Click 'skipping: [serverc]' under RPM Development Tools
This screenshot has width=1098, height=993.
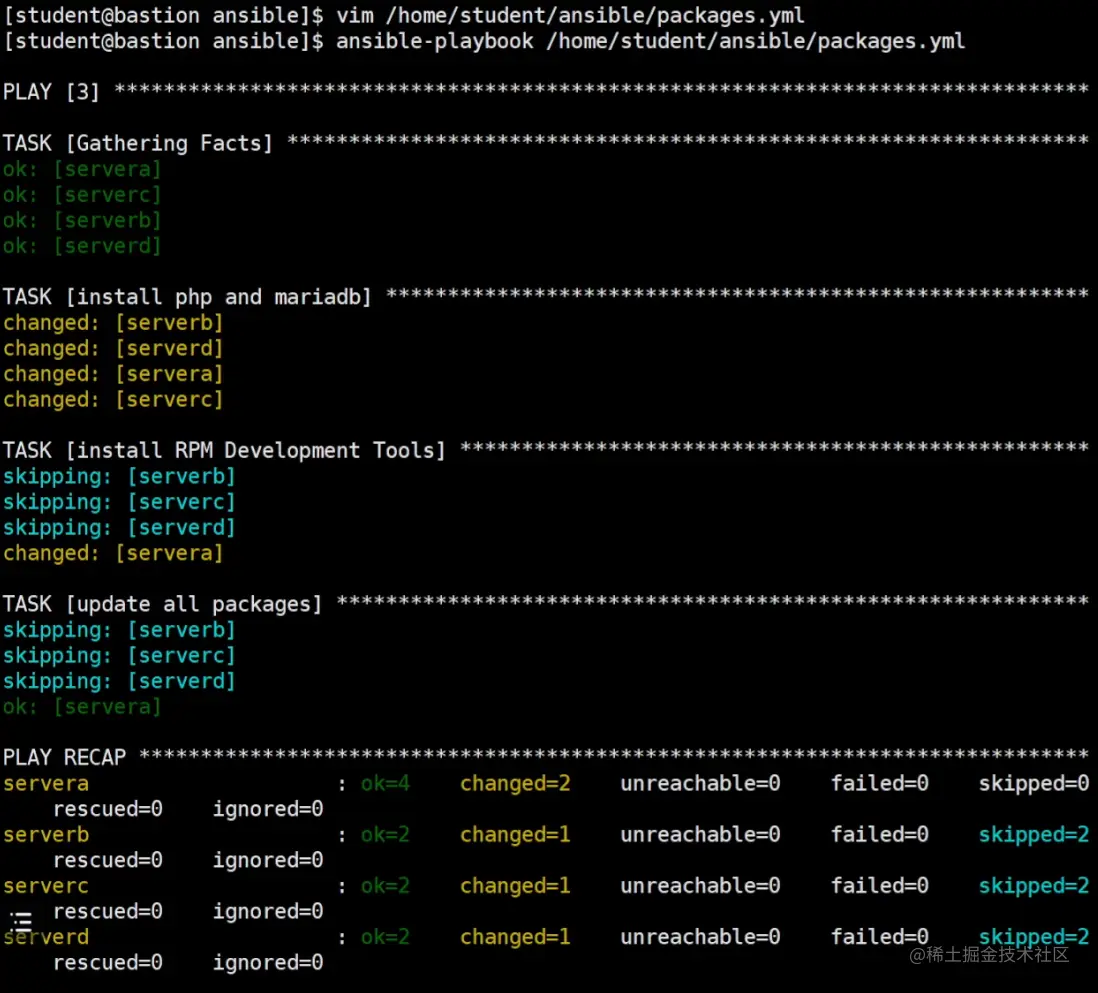point(119,502)
